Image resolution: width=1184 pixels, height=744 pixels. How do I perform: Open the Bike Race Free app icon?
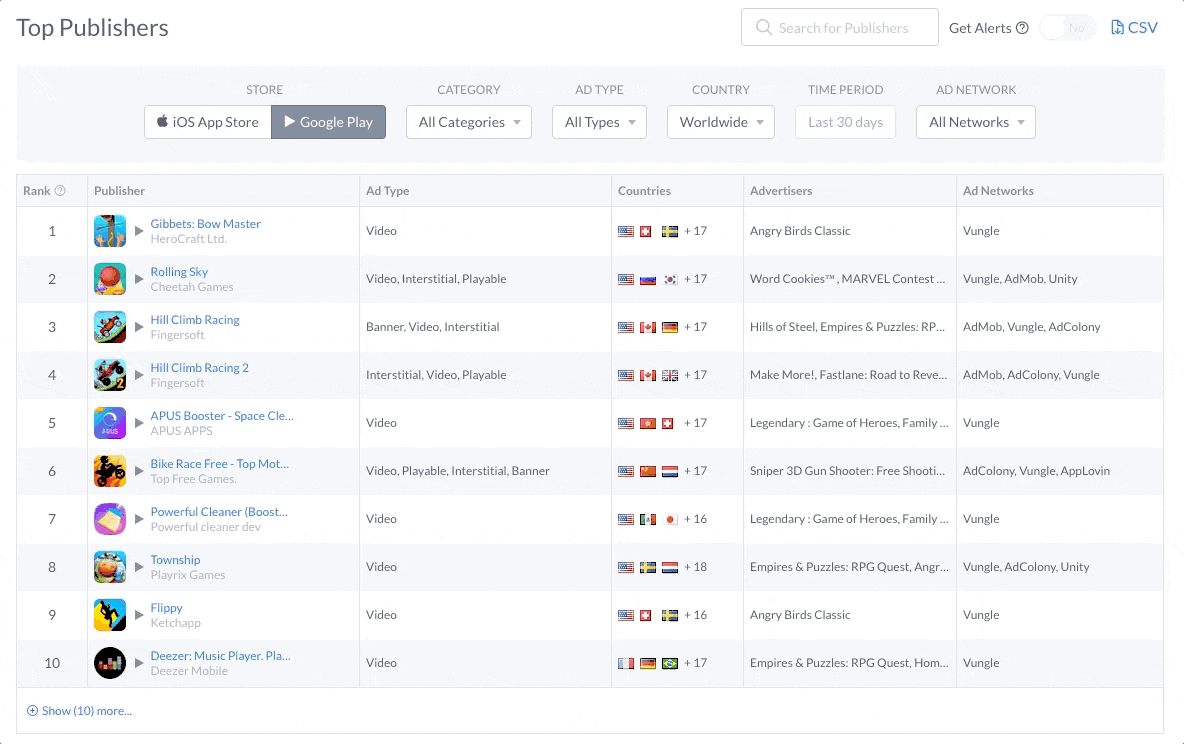coord(109,471)
